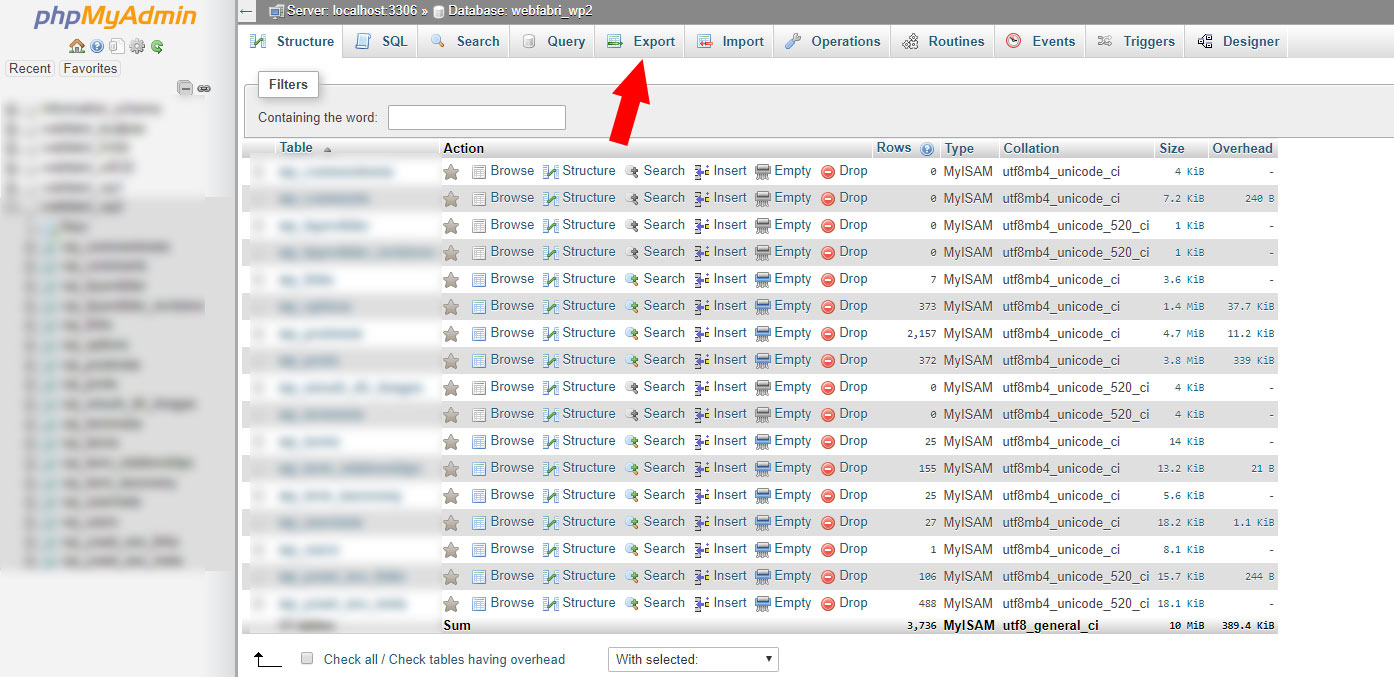Reload navigation panel with green refresh icon

tap(157, 46)
